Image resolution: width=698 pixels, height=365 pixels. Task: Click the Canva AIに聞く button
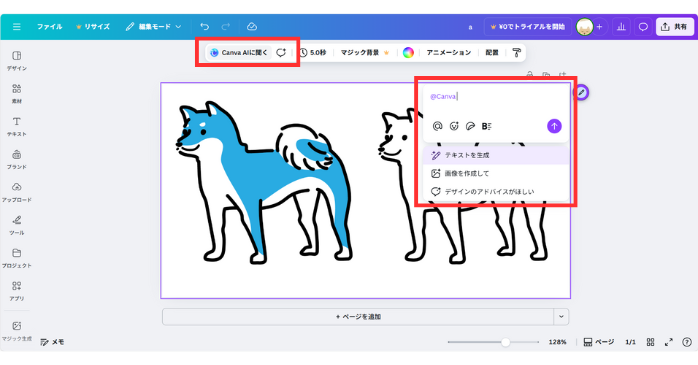click(239, 53)
